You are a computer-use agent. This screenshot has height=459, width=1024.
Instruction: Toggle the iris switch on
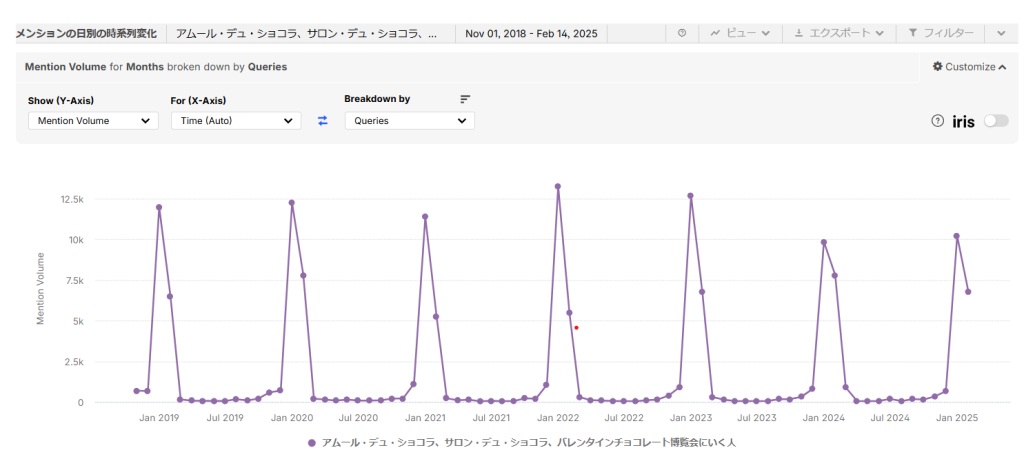coord(997,121)
